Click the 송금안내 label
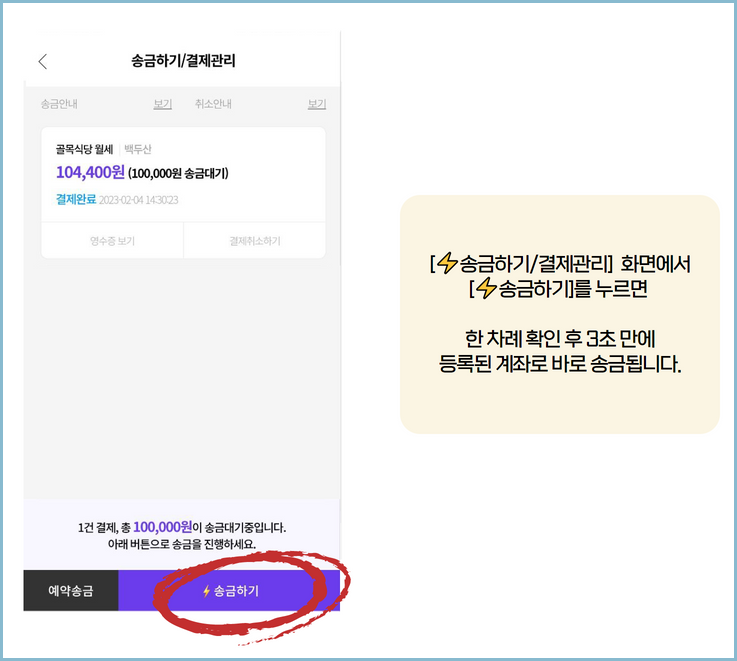This screenshot has width=737, height=661. (59, 104)
